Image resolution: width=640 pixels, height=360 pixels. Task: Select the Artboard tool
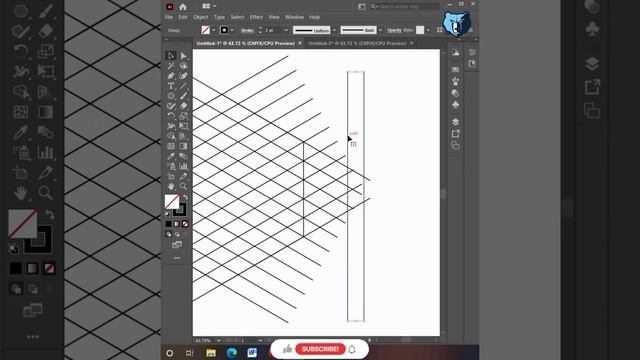pos(171,176)
